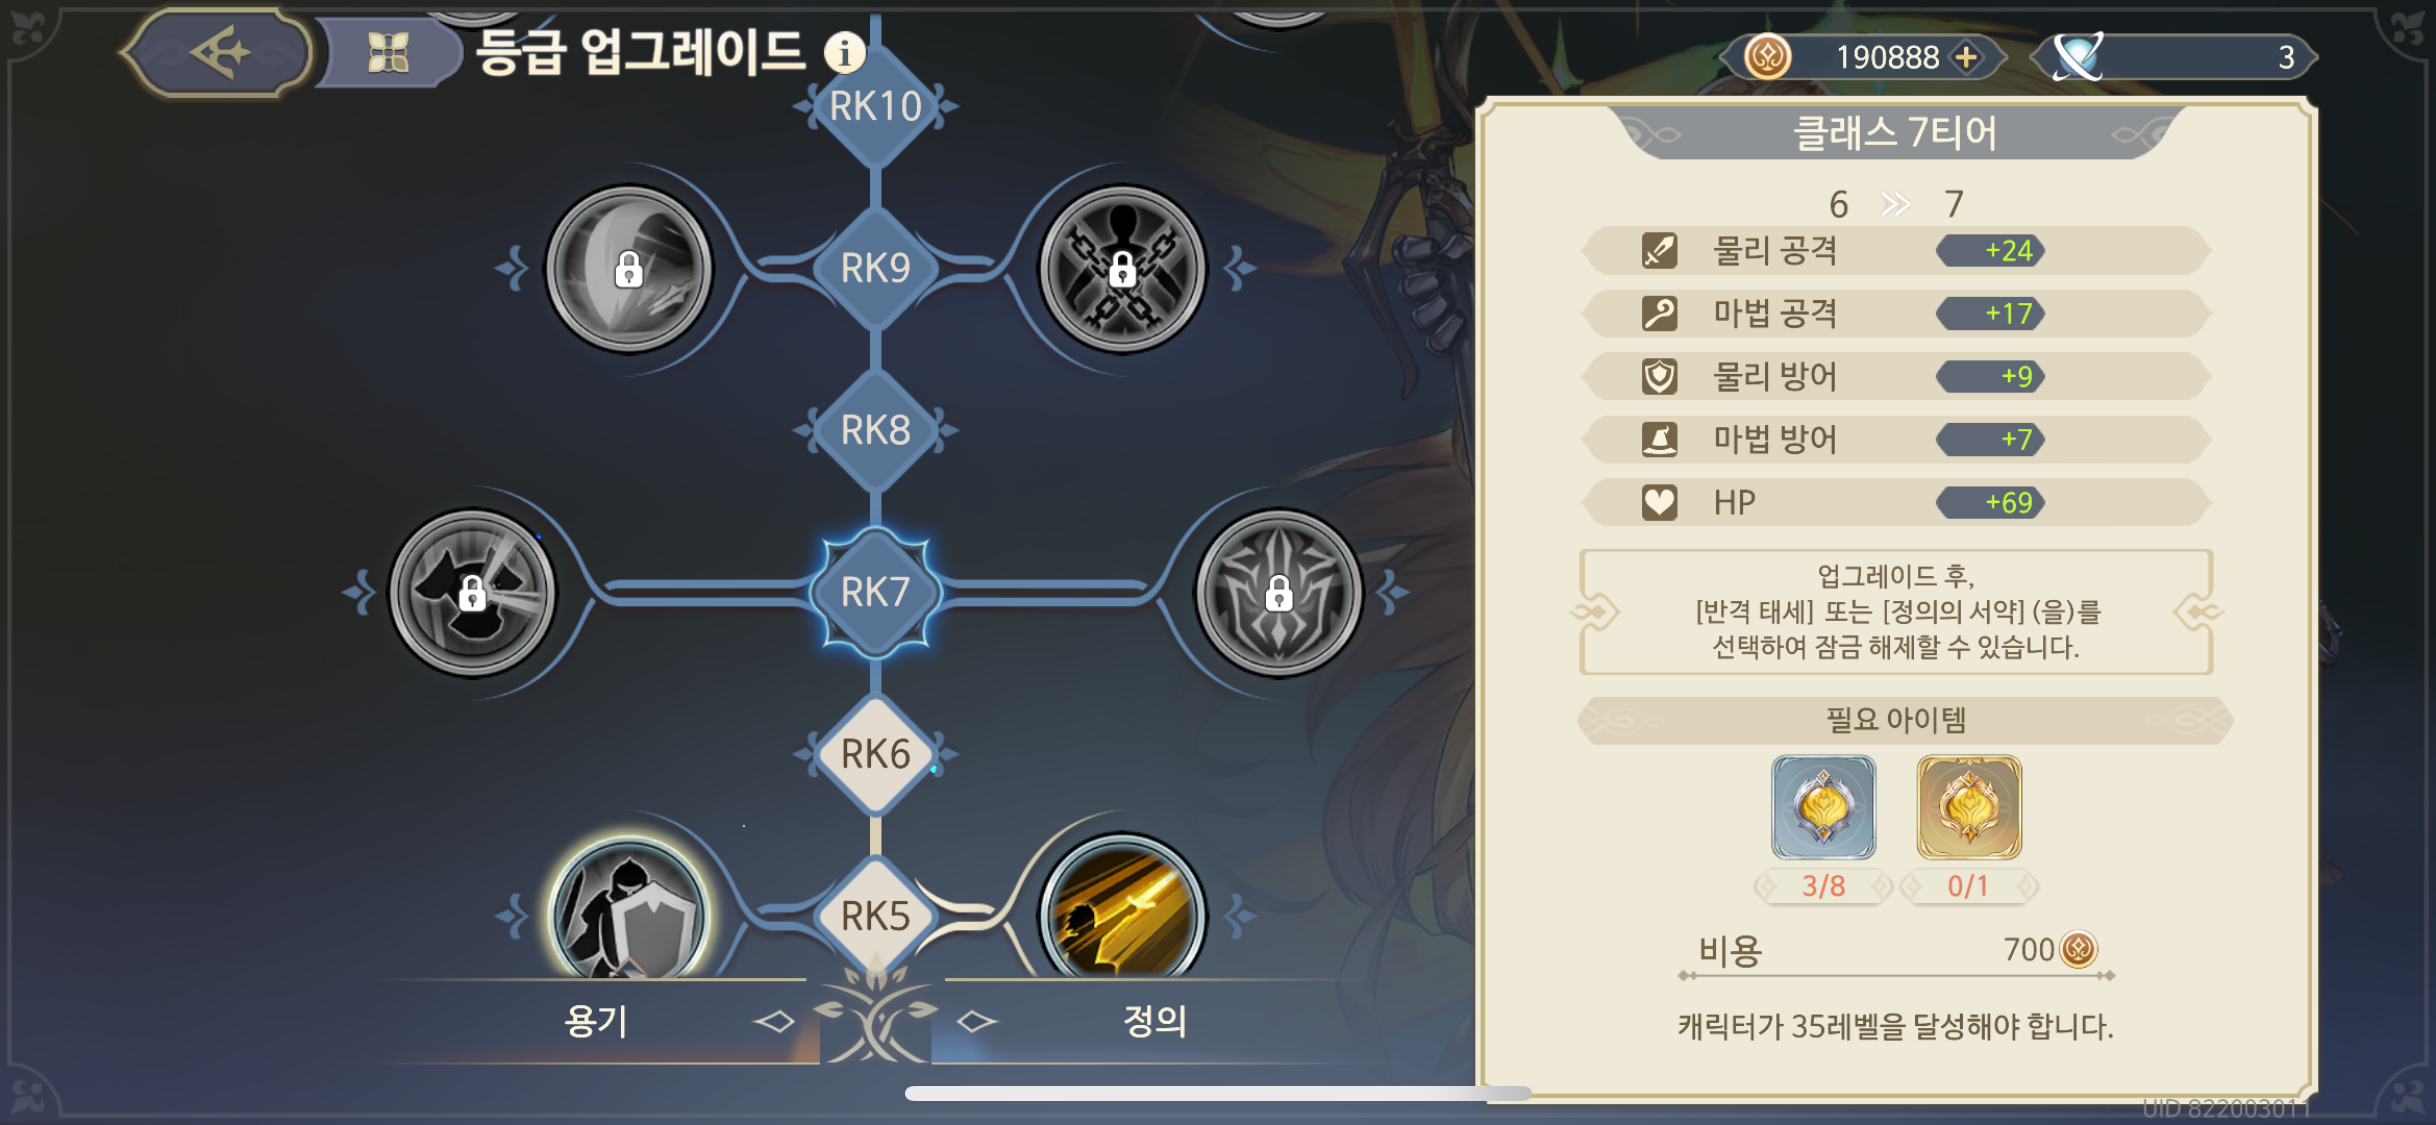Select the locked counter stance skill at RK7
Image resolution: width=2436 pixels, height=1125 pixels.
[472, 592]
